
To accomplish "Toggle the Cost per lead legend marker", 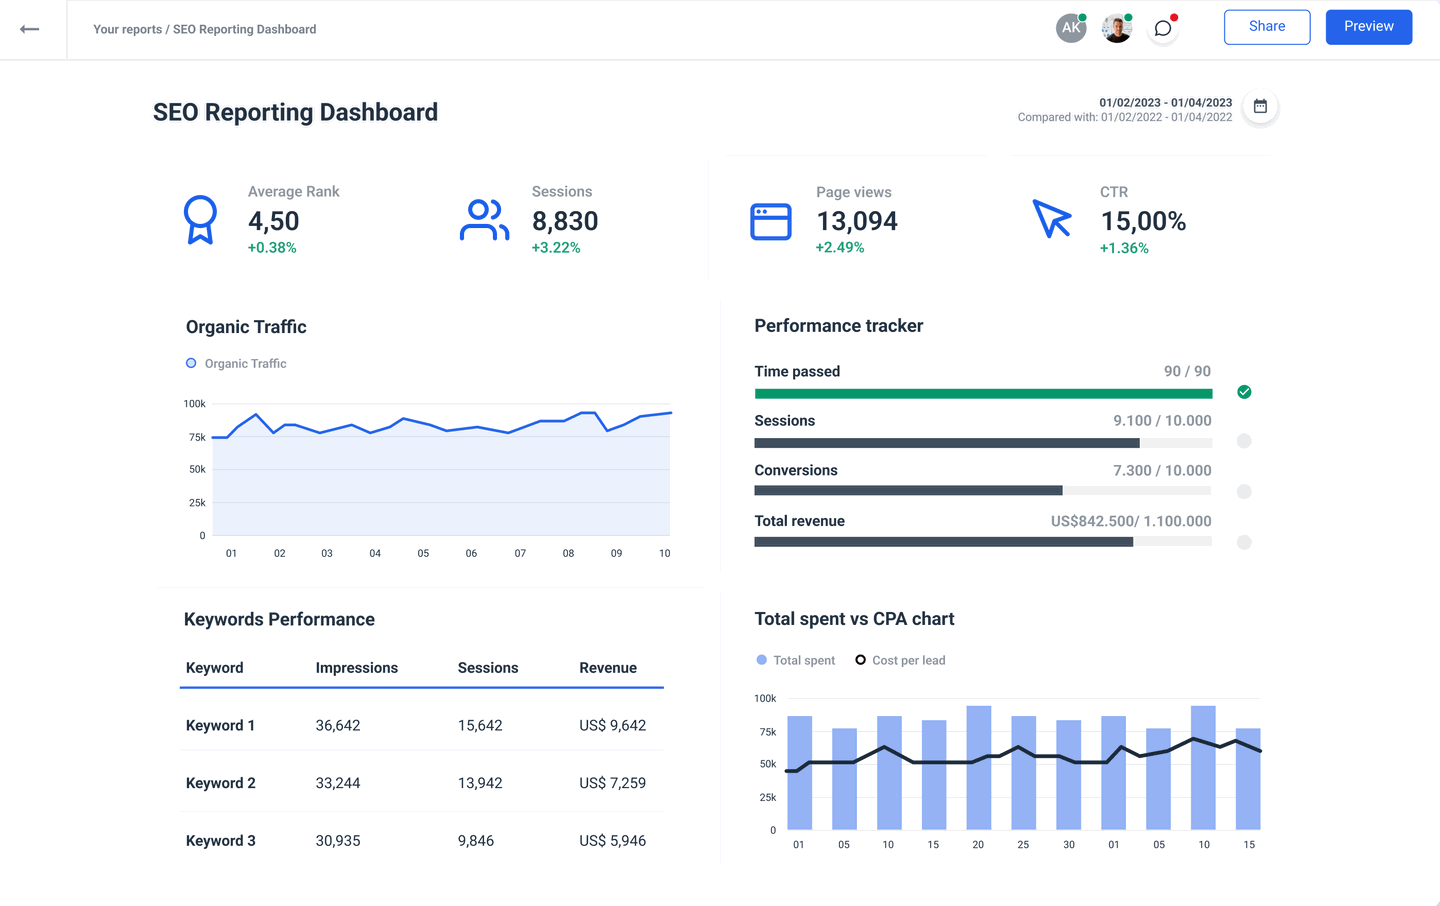I will (x=861, y=660).
